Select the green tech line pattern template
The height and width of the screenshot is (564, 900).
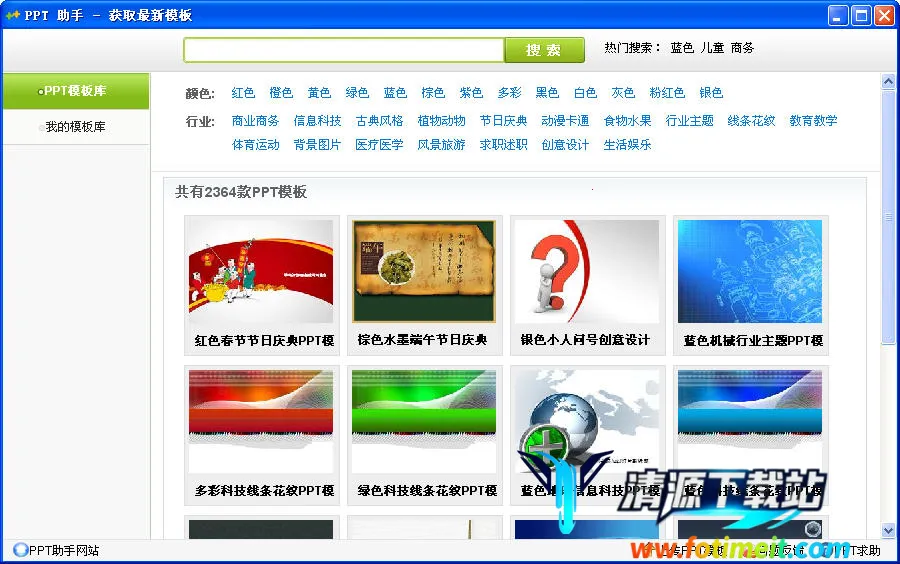(x=424, y=421)
